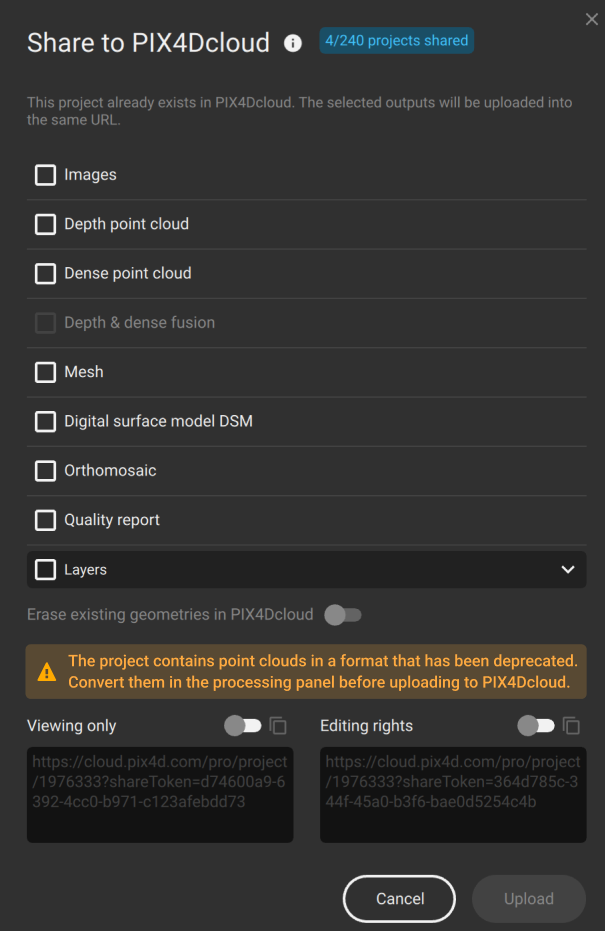Click the info icon beside Share to PIX4Dcloud
605x931 pixels.
coord(293,43)
